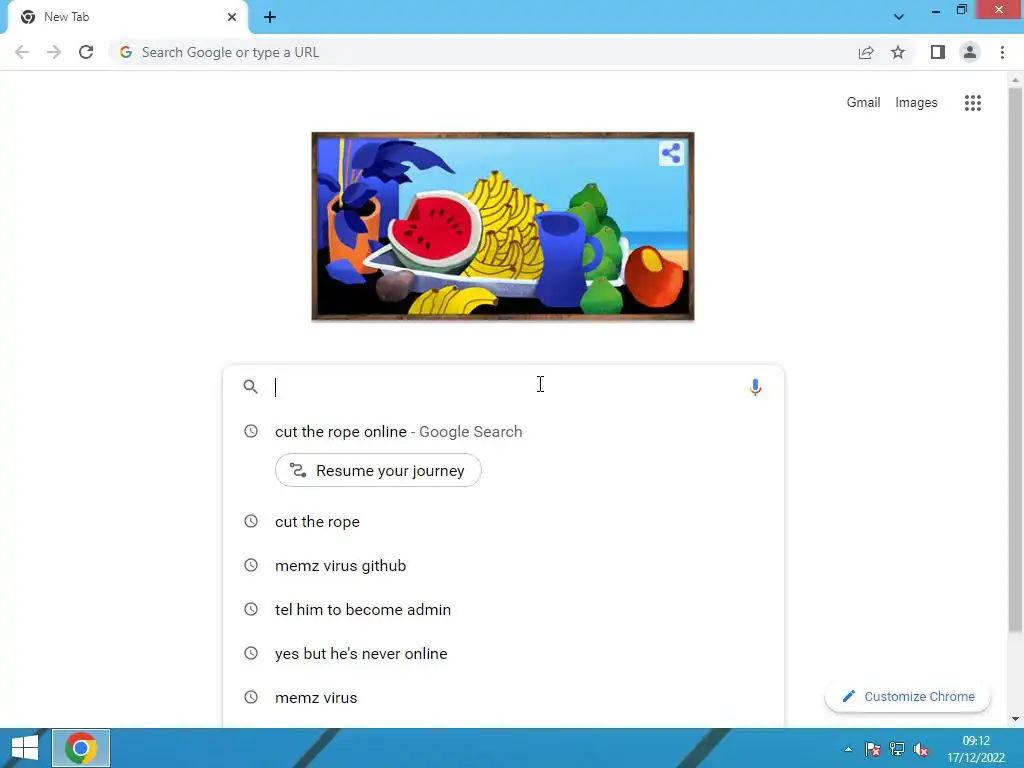Open the network status tray icon
Image resolution: width=1024 pixels, height=768 pixels.
pos(896,749)
